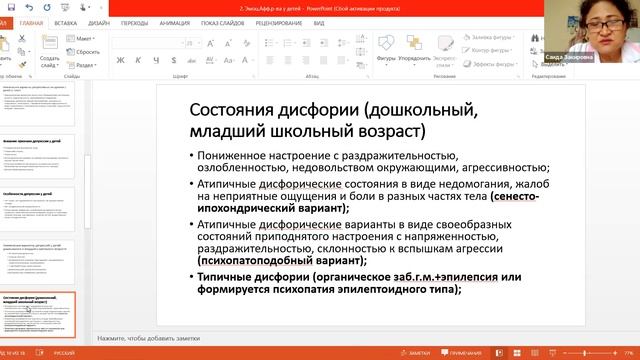Select the 'Особенности депрессии у детей' slide thumbnail
Image resolution: width=640 pixels, height=360 pixels.
click(38, 209)
